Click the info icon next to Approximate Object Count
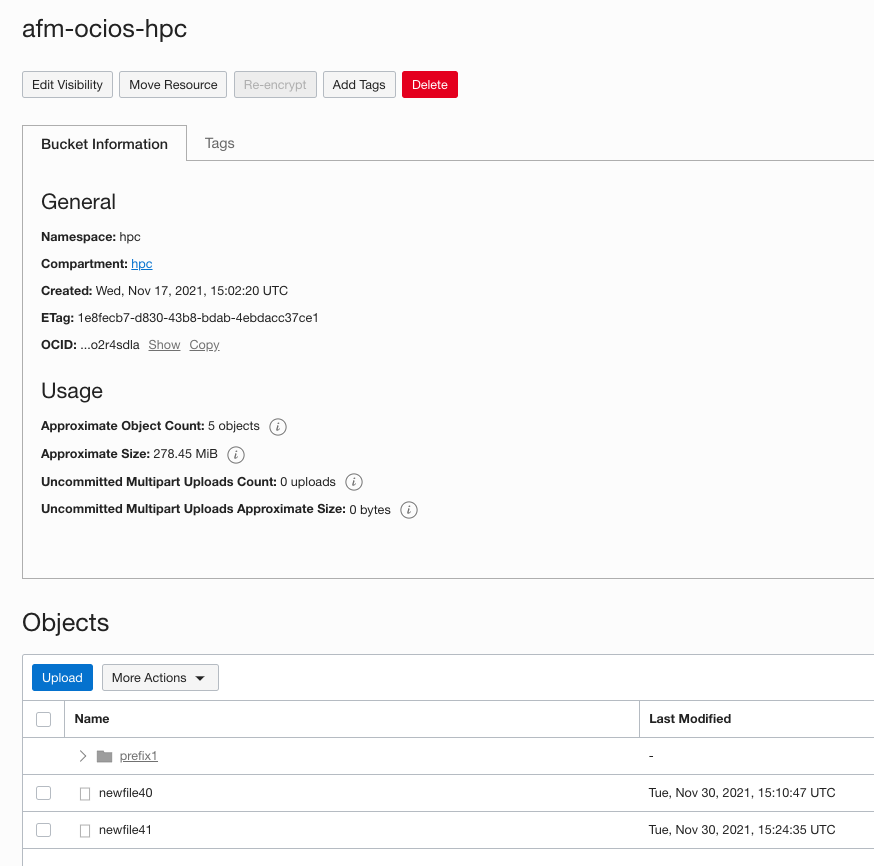Screen dimensions: 874x866 coord(277,426)
